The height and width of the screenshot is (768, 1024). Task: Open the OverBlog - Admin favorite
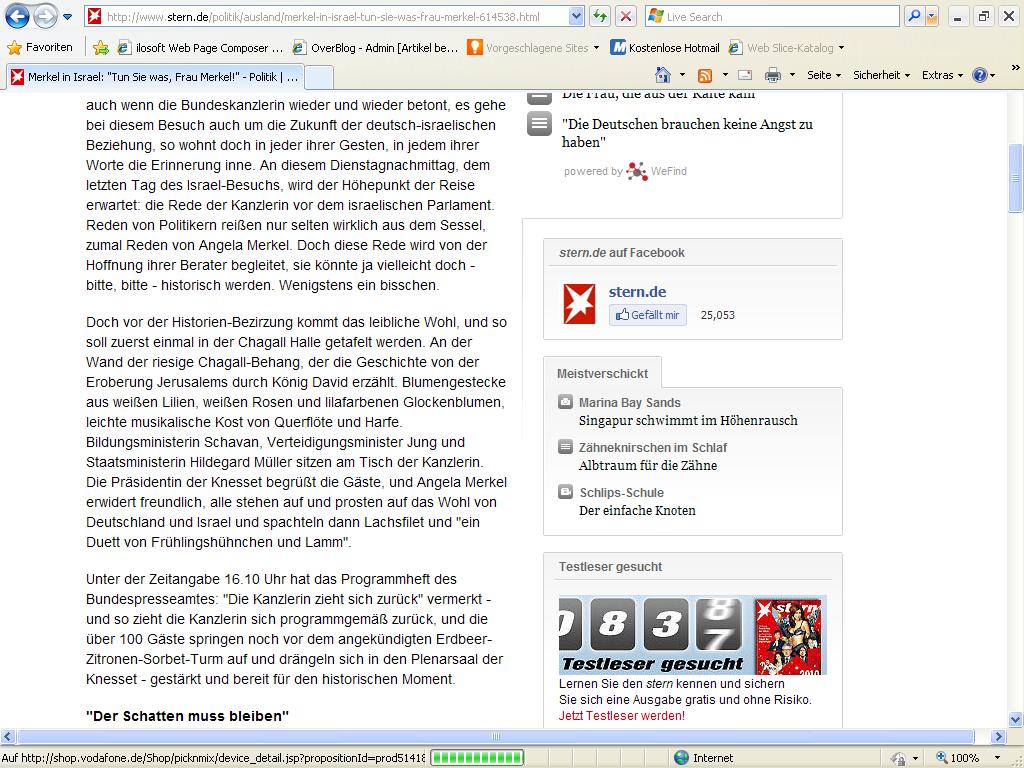coord(376,48)
